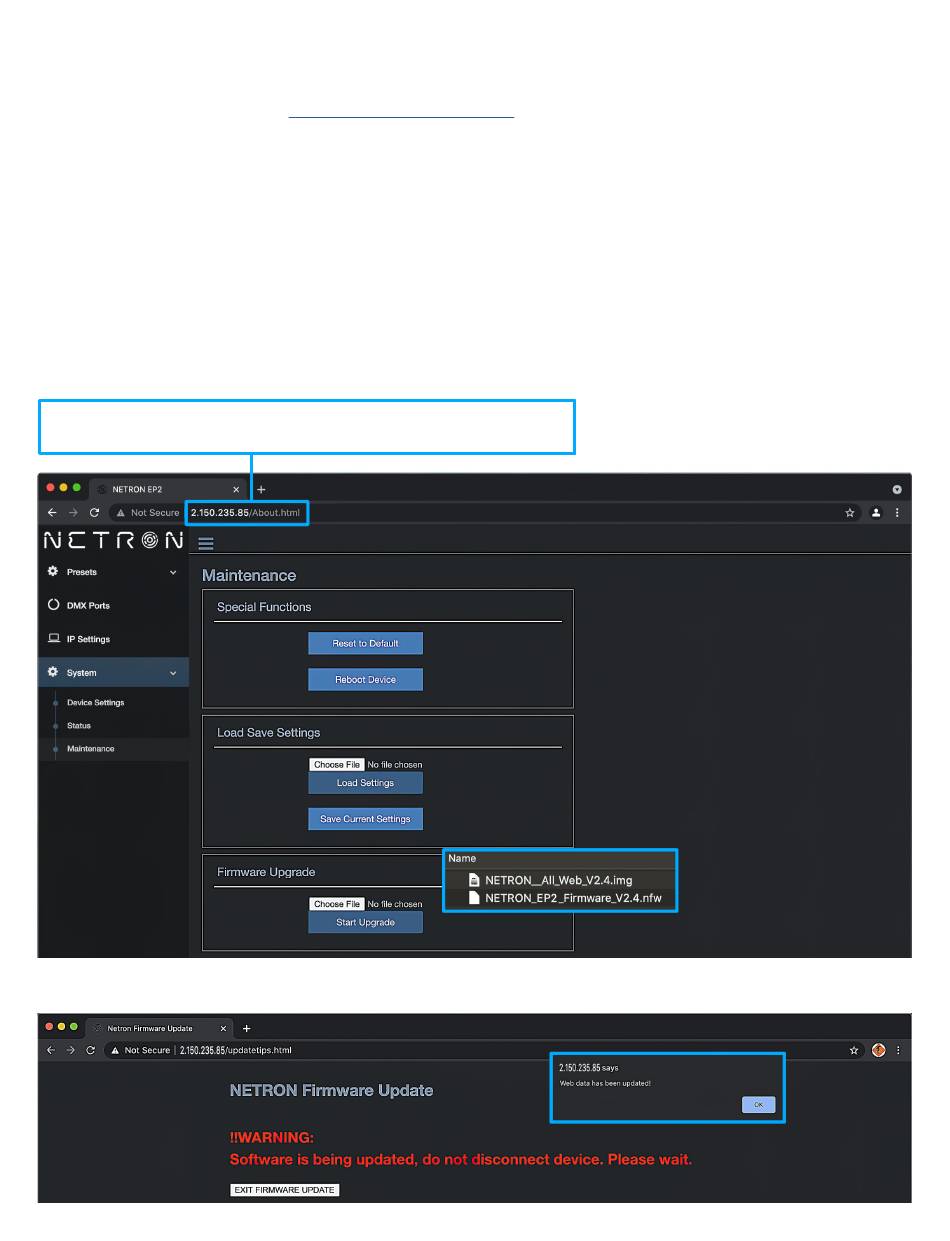Collapse the System section using its chevron
The image size is (950, 1241).
pyautogui.click(x=173, y=673)
